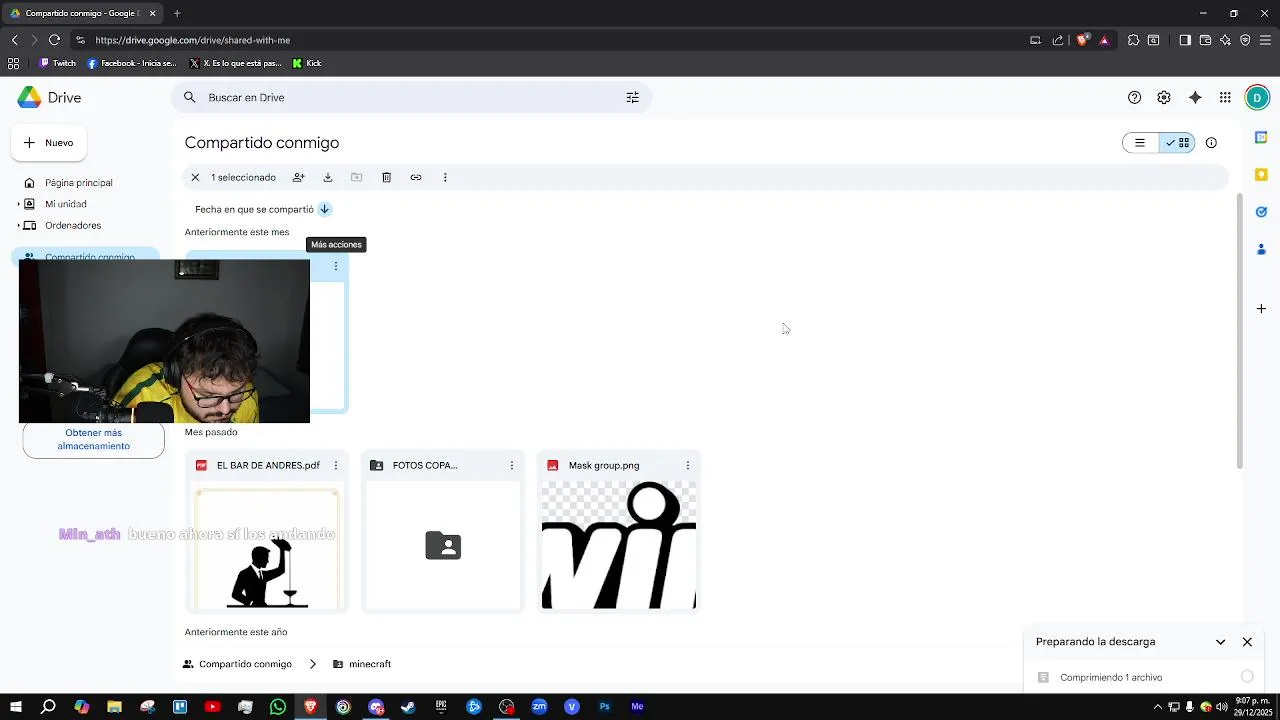The width and height of the screenshot is (1280, 720).
Task: Click the download progress spinner circle
Action: click(x=1247, y=677)
